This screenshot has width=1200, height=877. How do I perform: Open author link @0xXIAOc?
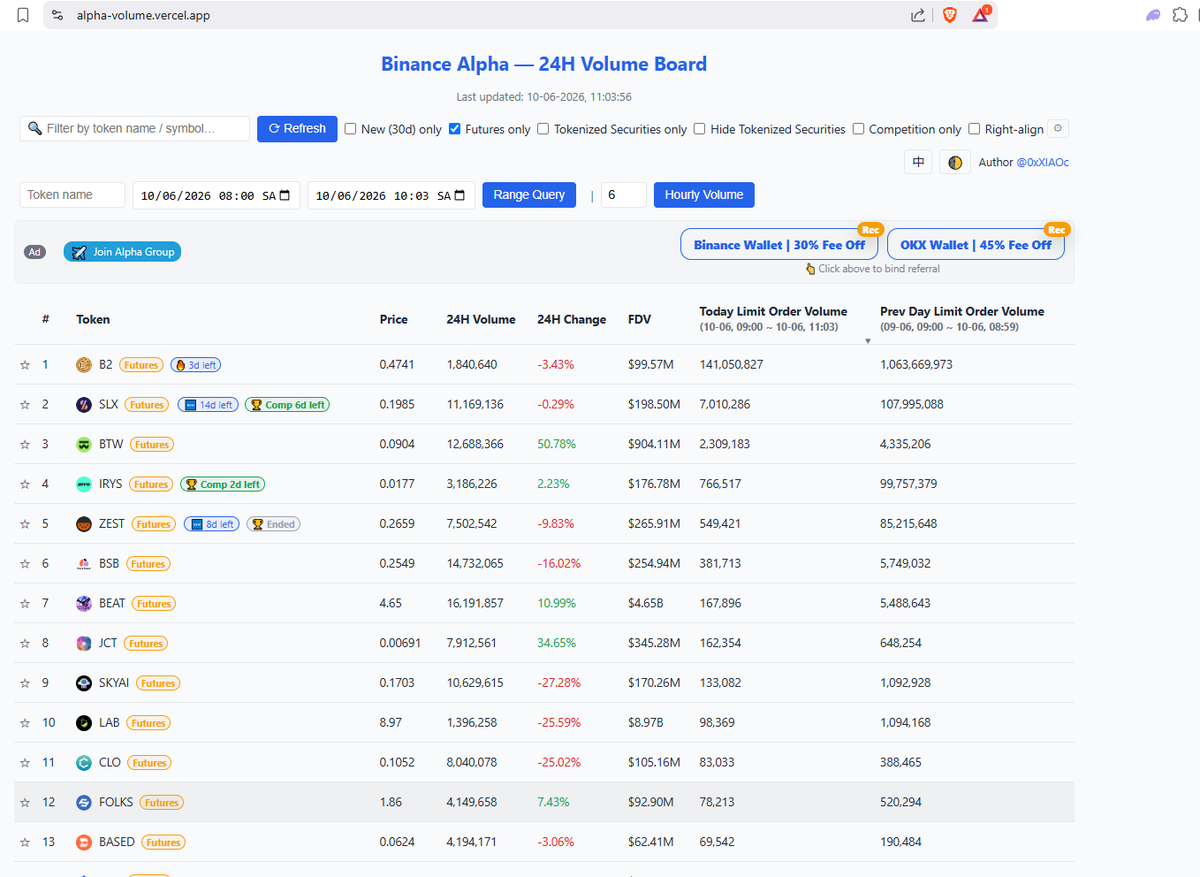pyautogui.click(x=1043, y=162)
